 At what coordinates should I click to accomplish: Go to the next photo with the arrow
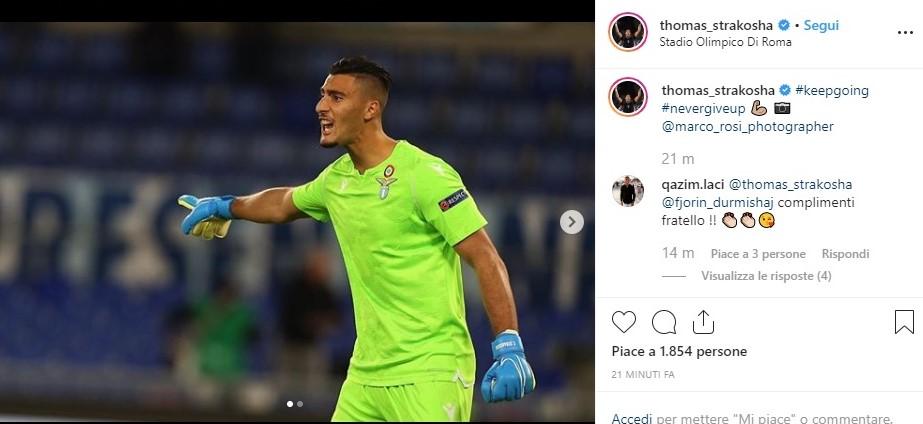[572, 222]
